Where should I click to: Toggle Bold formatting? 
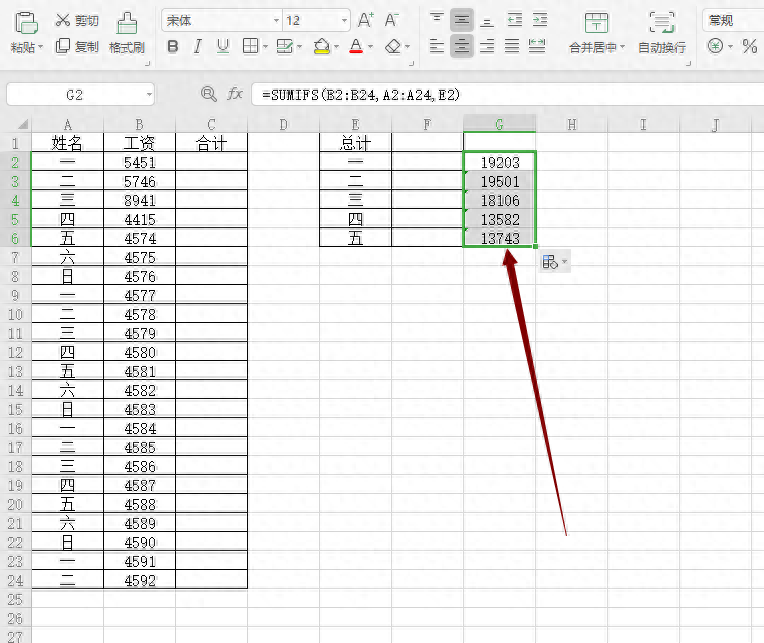pos(172,47)
